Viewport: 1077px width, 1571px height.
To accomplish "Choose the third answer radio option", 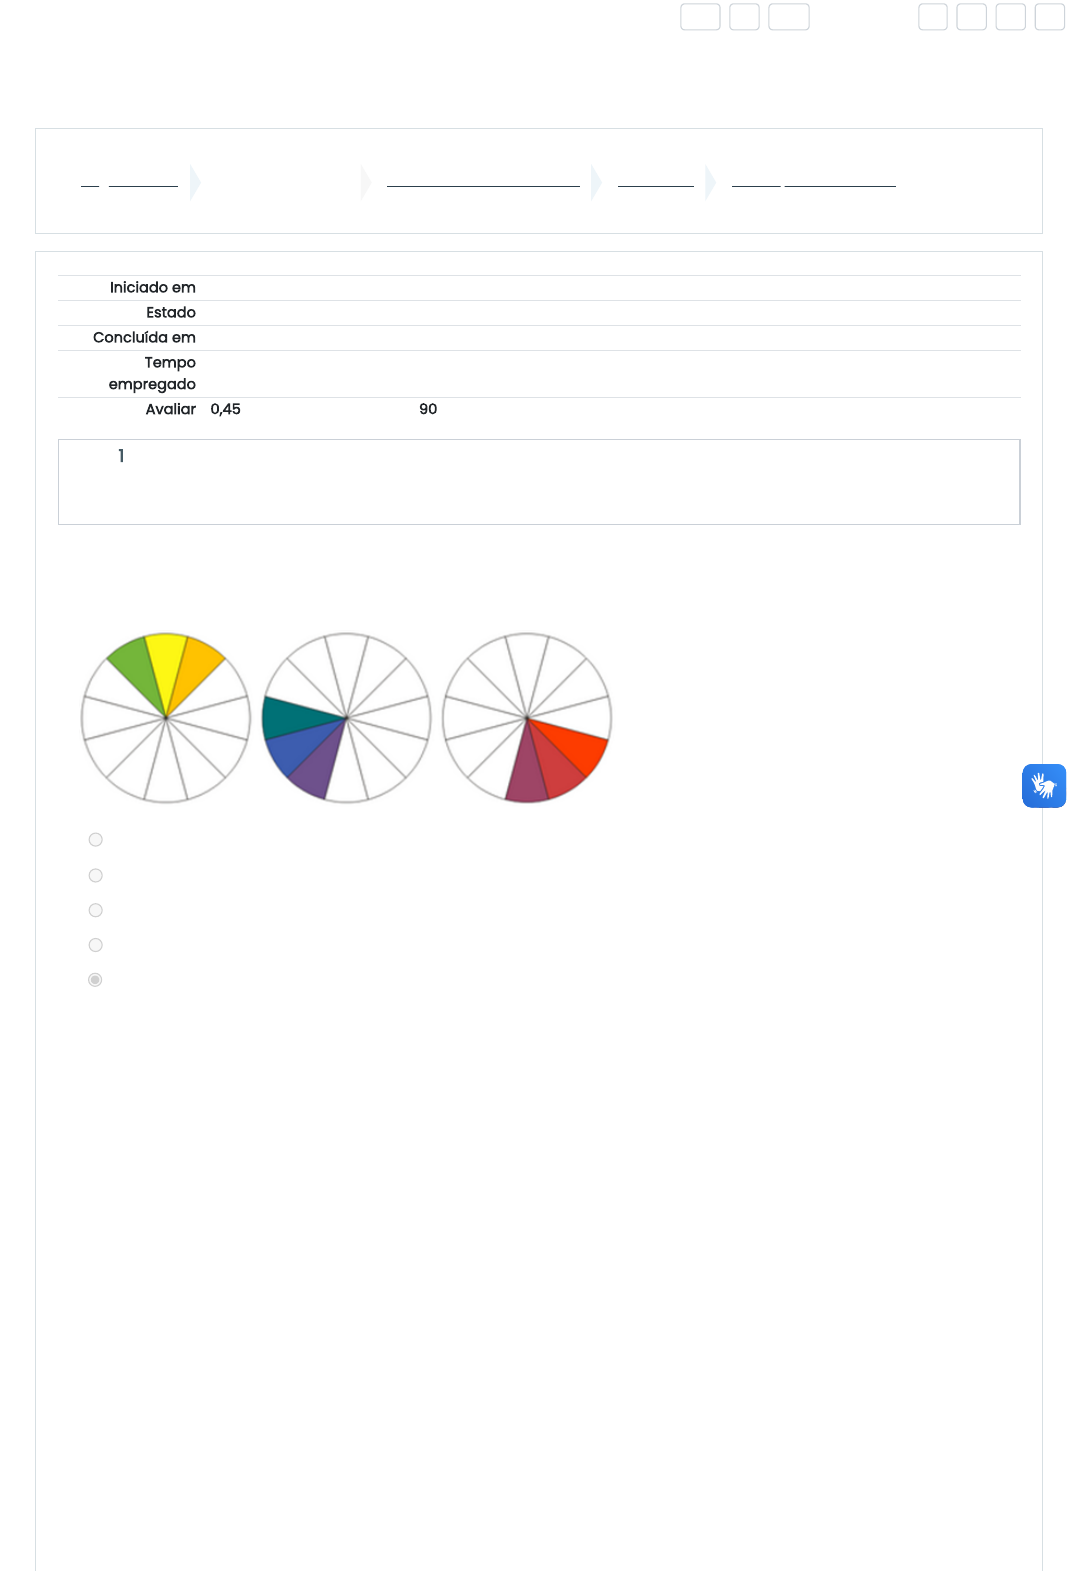I will click(96, 910).
